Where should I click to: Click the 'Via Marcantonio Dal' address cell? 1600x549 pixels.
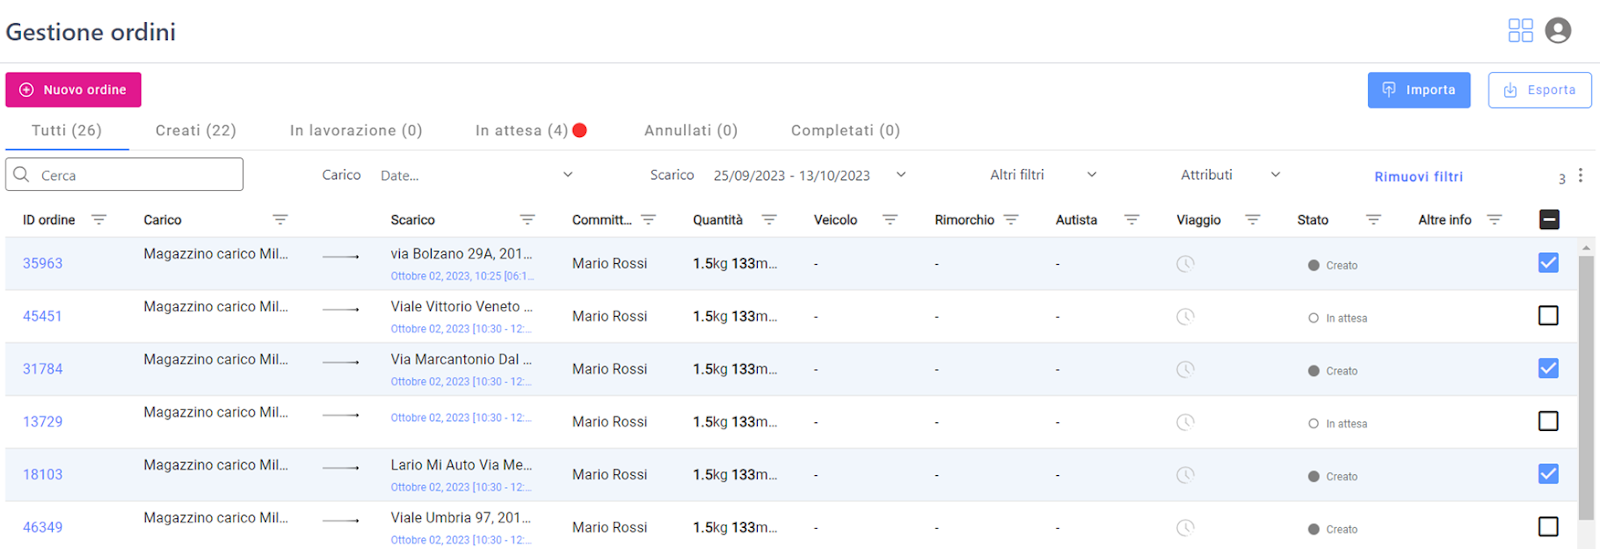[x=461, y=360]
